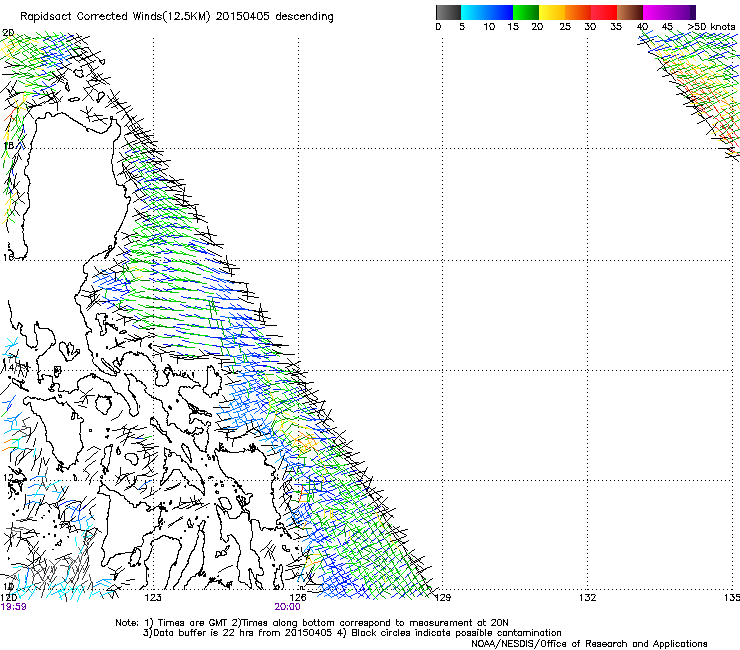Image resolution: width=740 pixels, height=650 pixels.
Task: Click the green 15-20 knots legend segment
Action: click(526, 12)
